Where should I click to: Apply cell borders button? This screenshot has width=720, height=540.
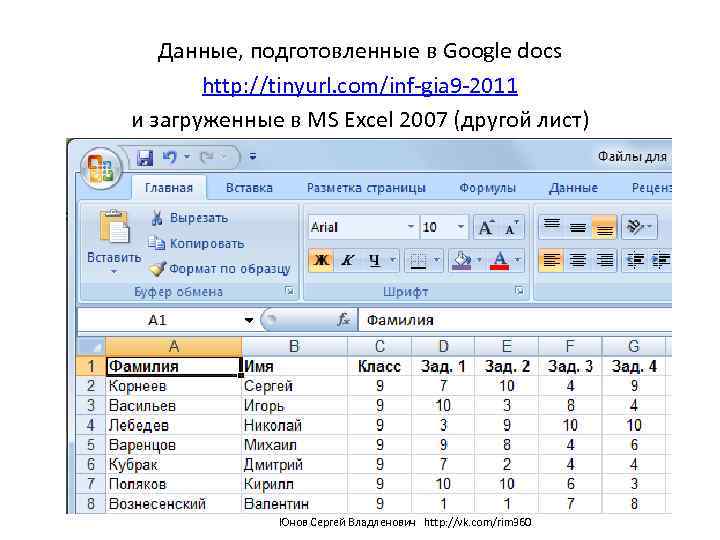pos(418,260)
